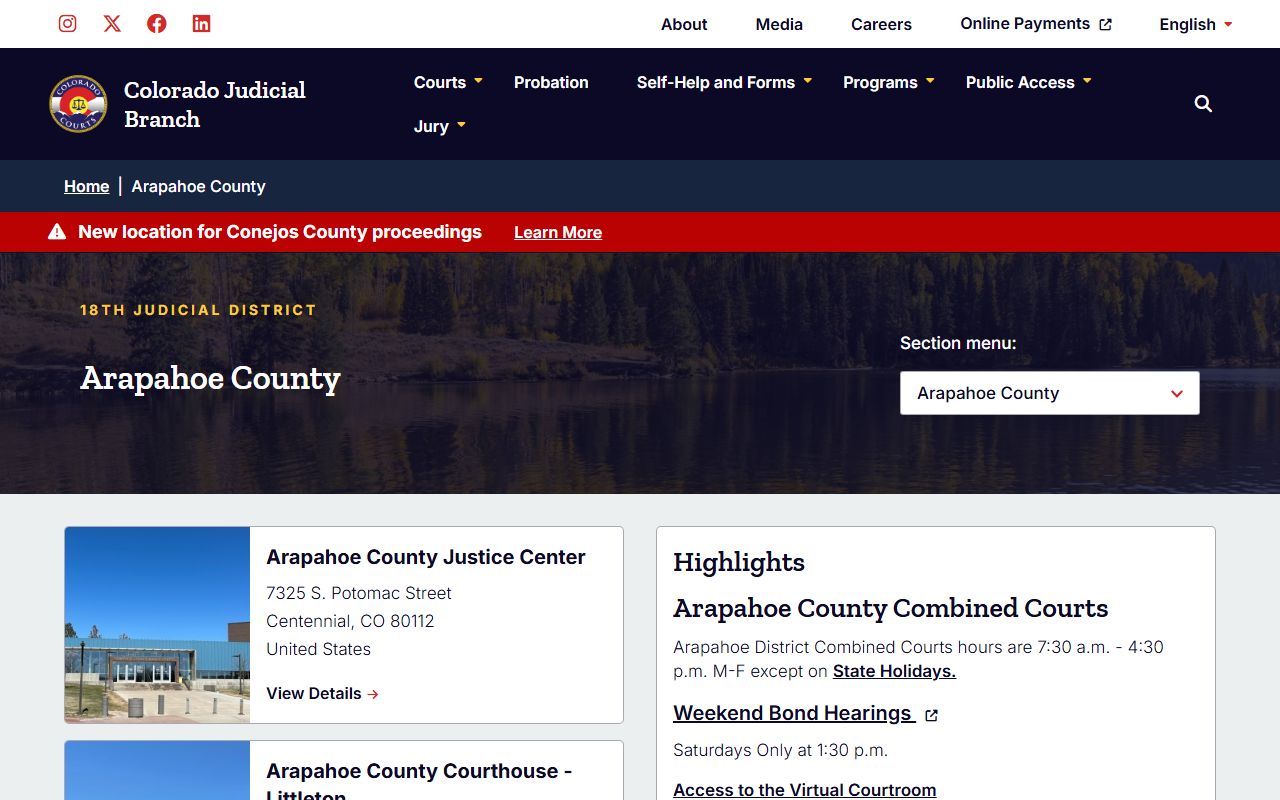Go to the Media page

[779, 24]
